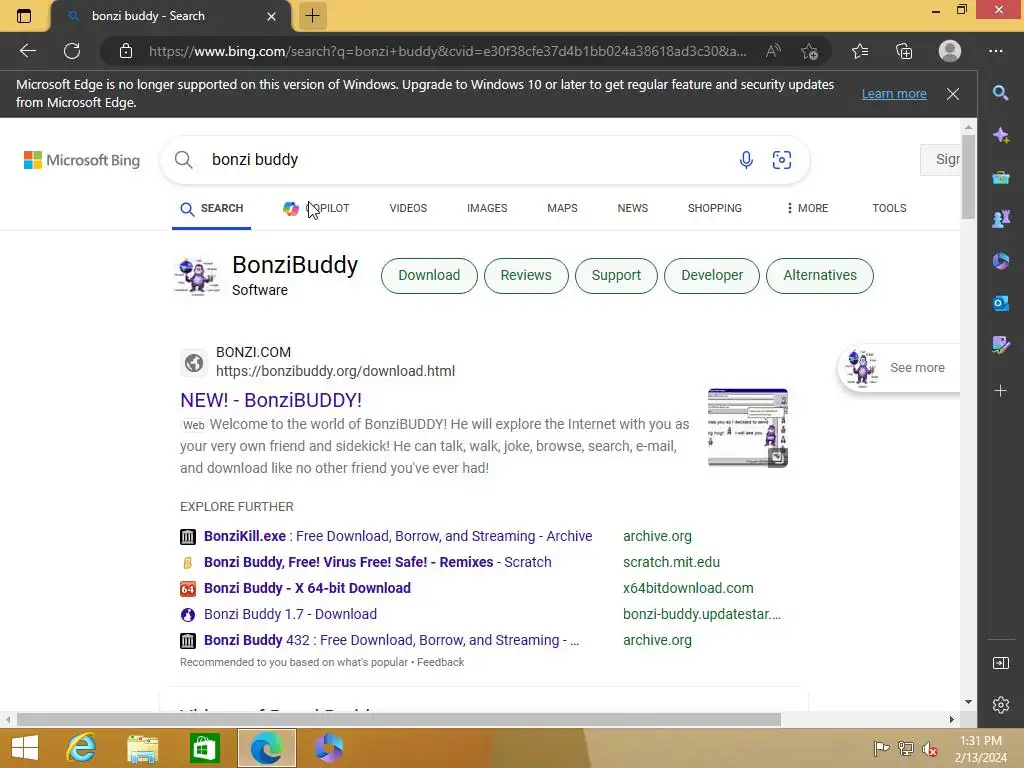This screenshot has width=1024, height=768.
Task: Open Designer icon in sidebar
Action: [1000, 345]
